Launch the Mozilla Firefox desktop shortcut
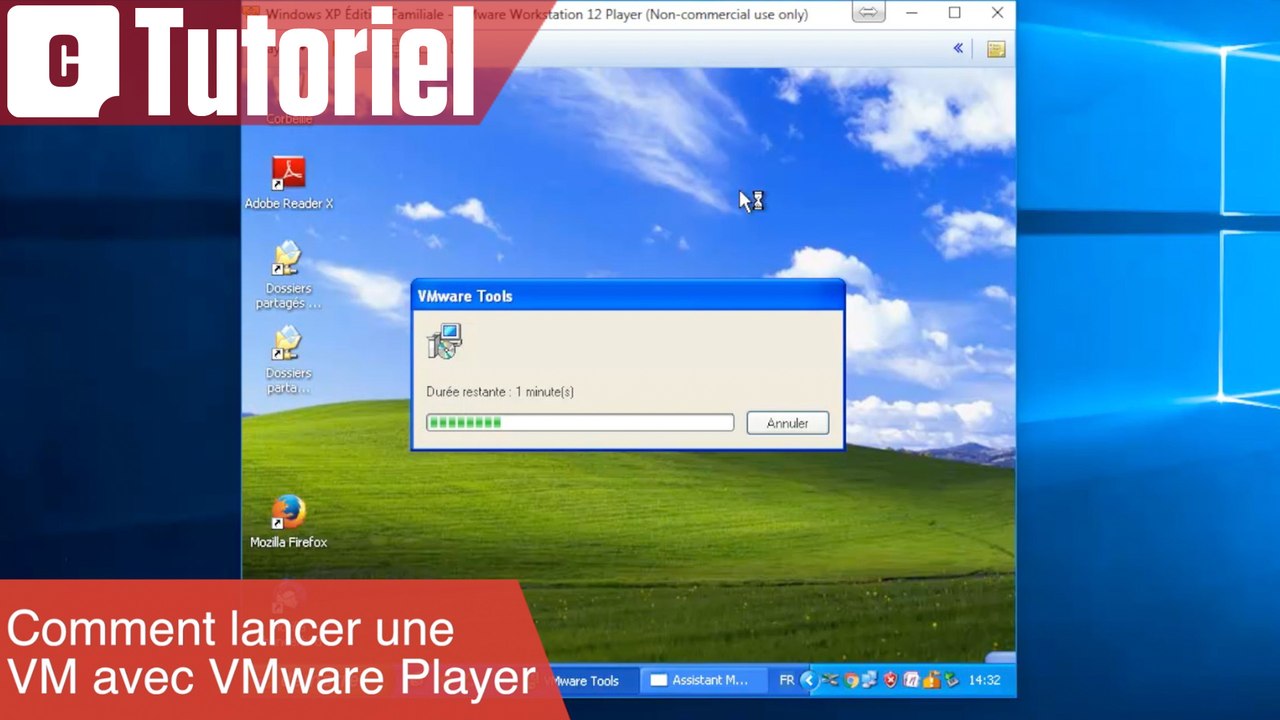 tap(288, 521)
